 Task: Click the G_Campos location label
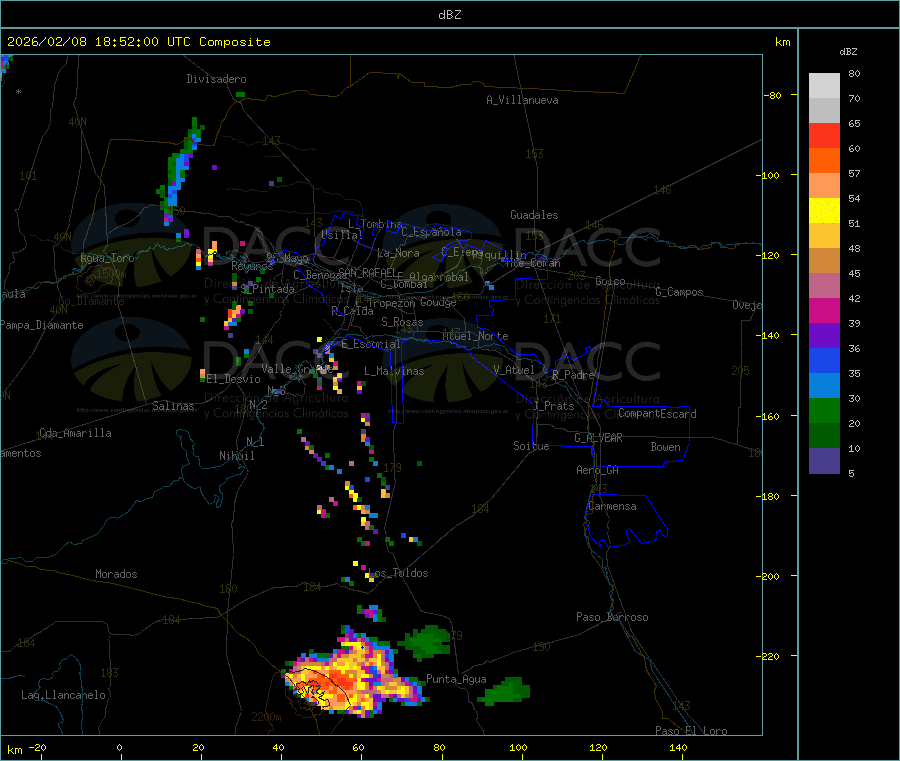[679, 292]
